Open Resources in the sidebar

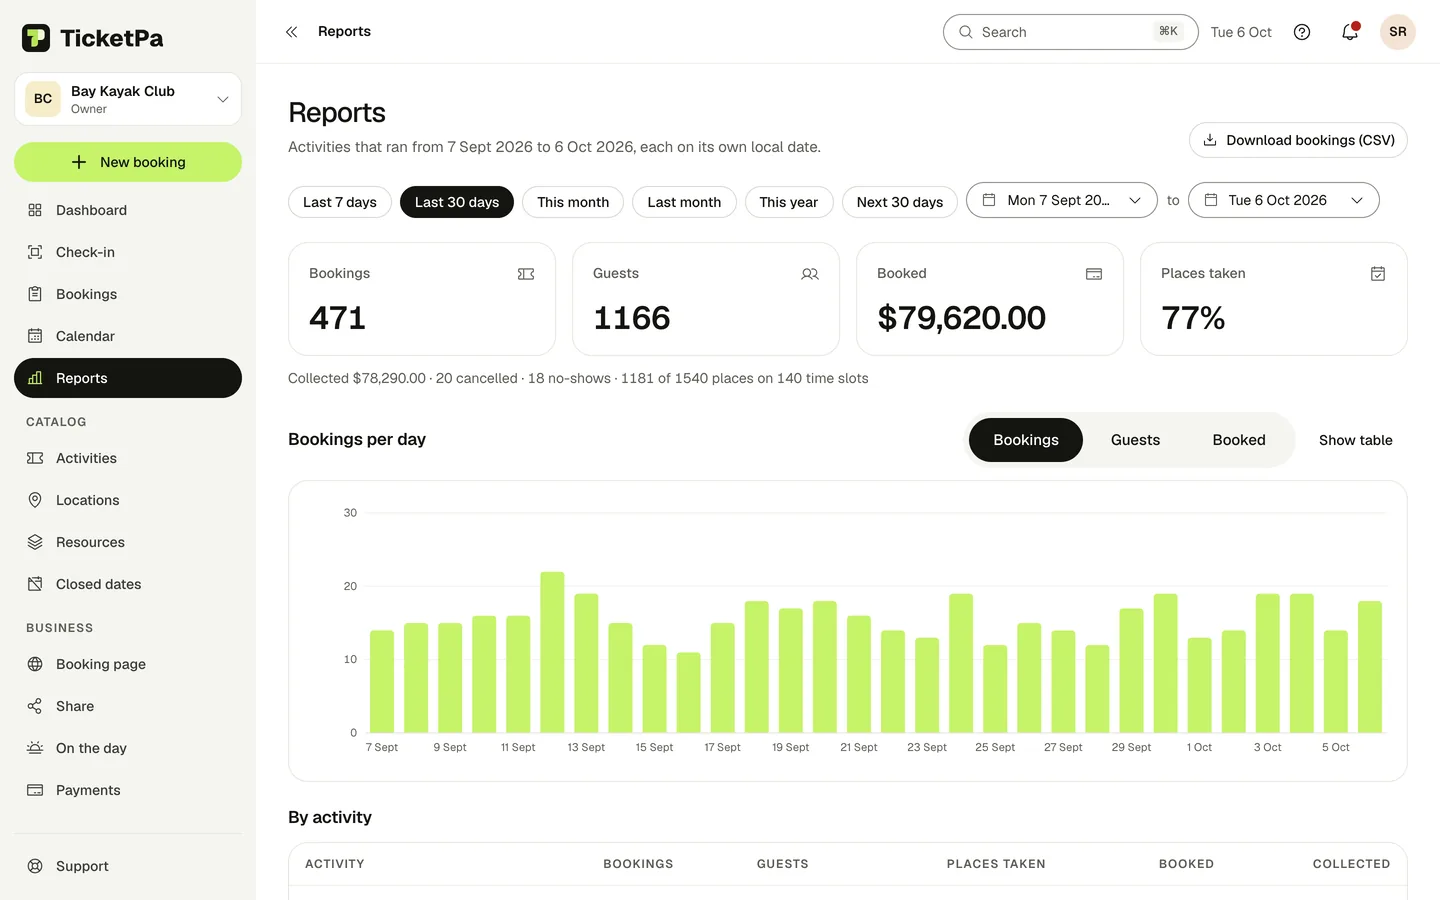click(128, 542)
